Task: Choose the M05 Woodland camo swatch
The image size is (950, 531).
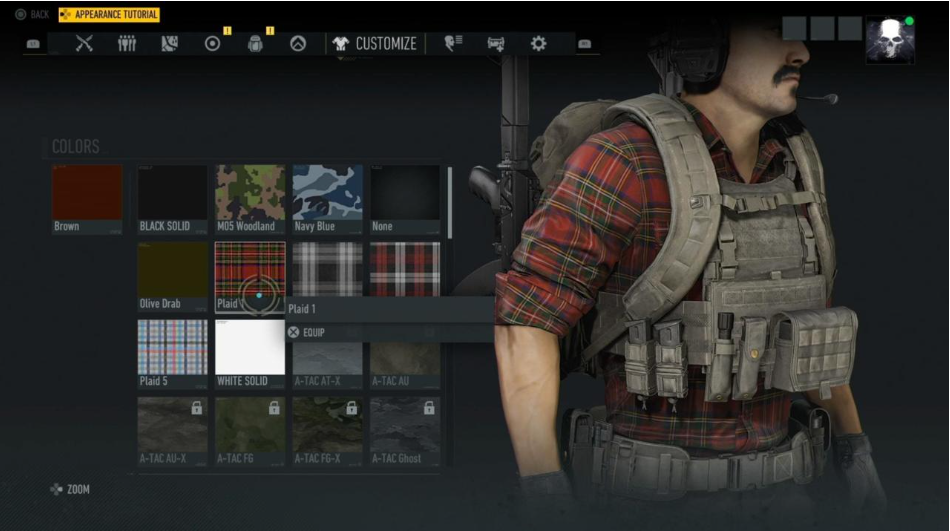Action: click(250, 199)
